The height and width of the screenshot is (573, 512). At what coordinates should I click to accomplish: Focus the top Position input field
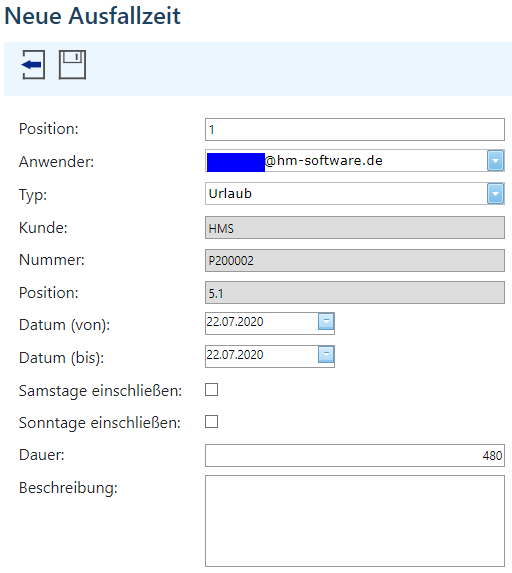pos(354,129)
